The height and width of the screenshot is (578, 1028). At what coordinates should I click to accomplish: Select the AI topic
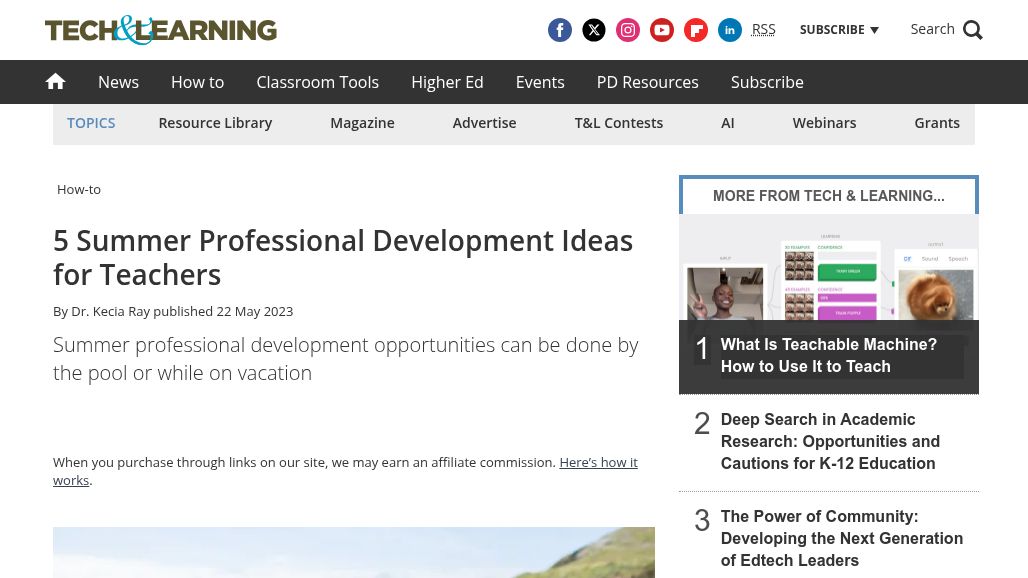[727, 123]
